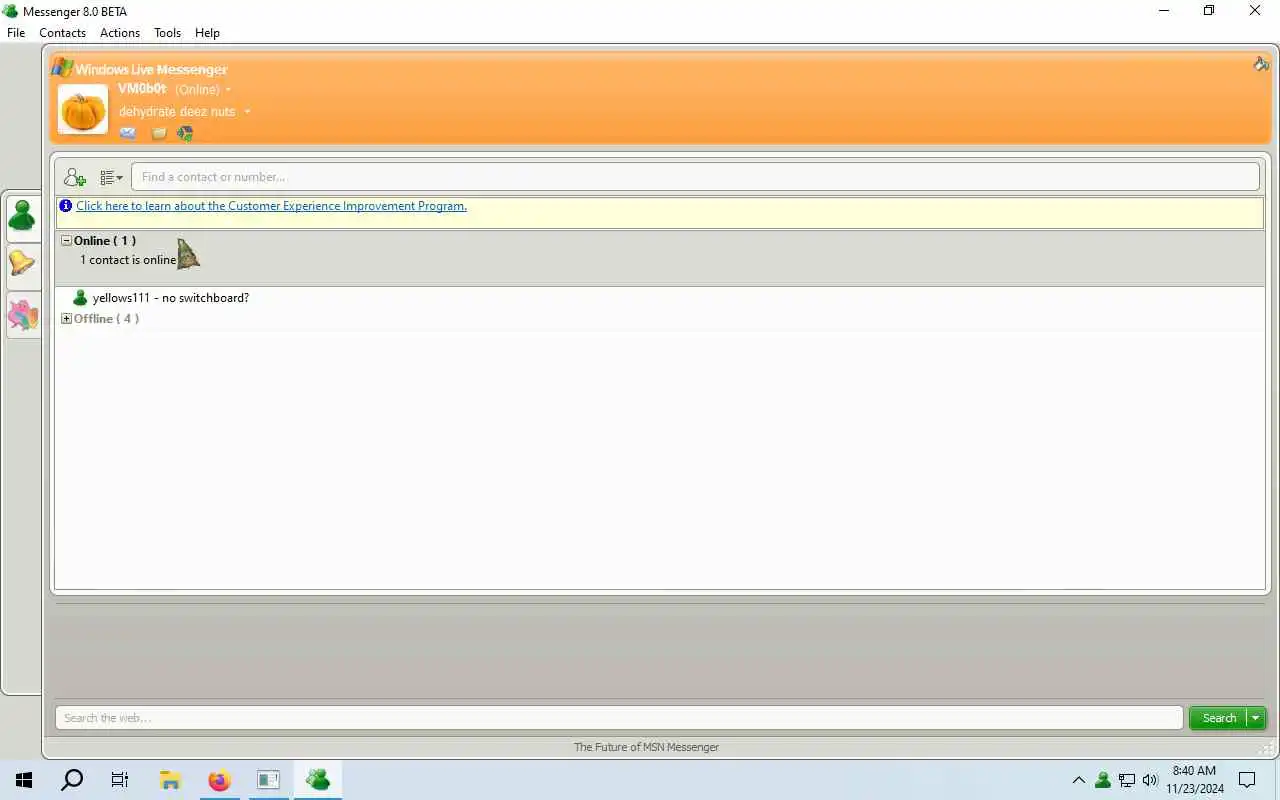Open the Tools menu

click(x=167, y=33)
